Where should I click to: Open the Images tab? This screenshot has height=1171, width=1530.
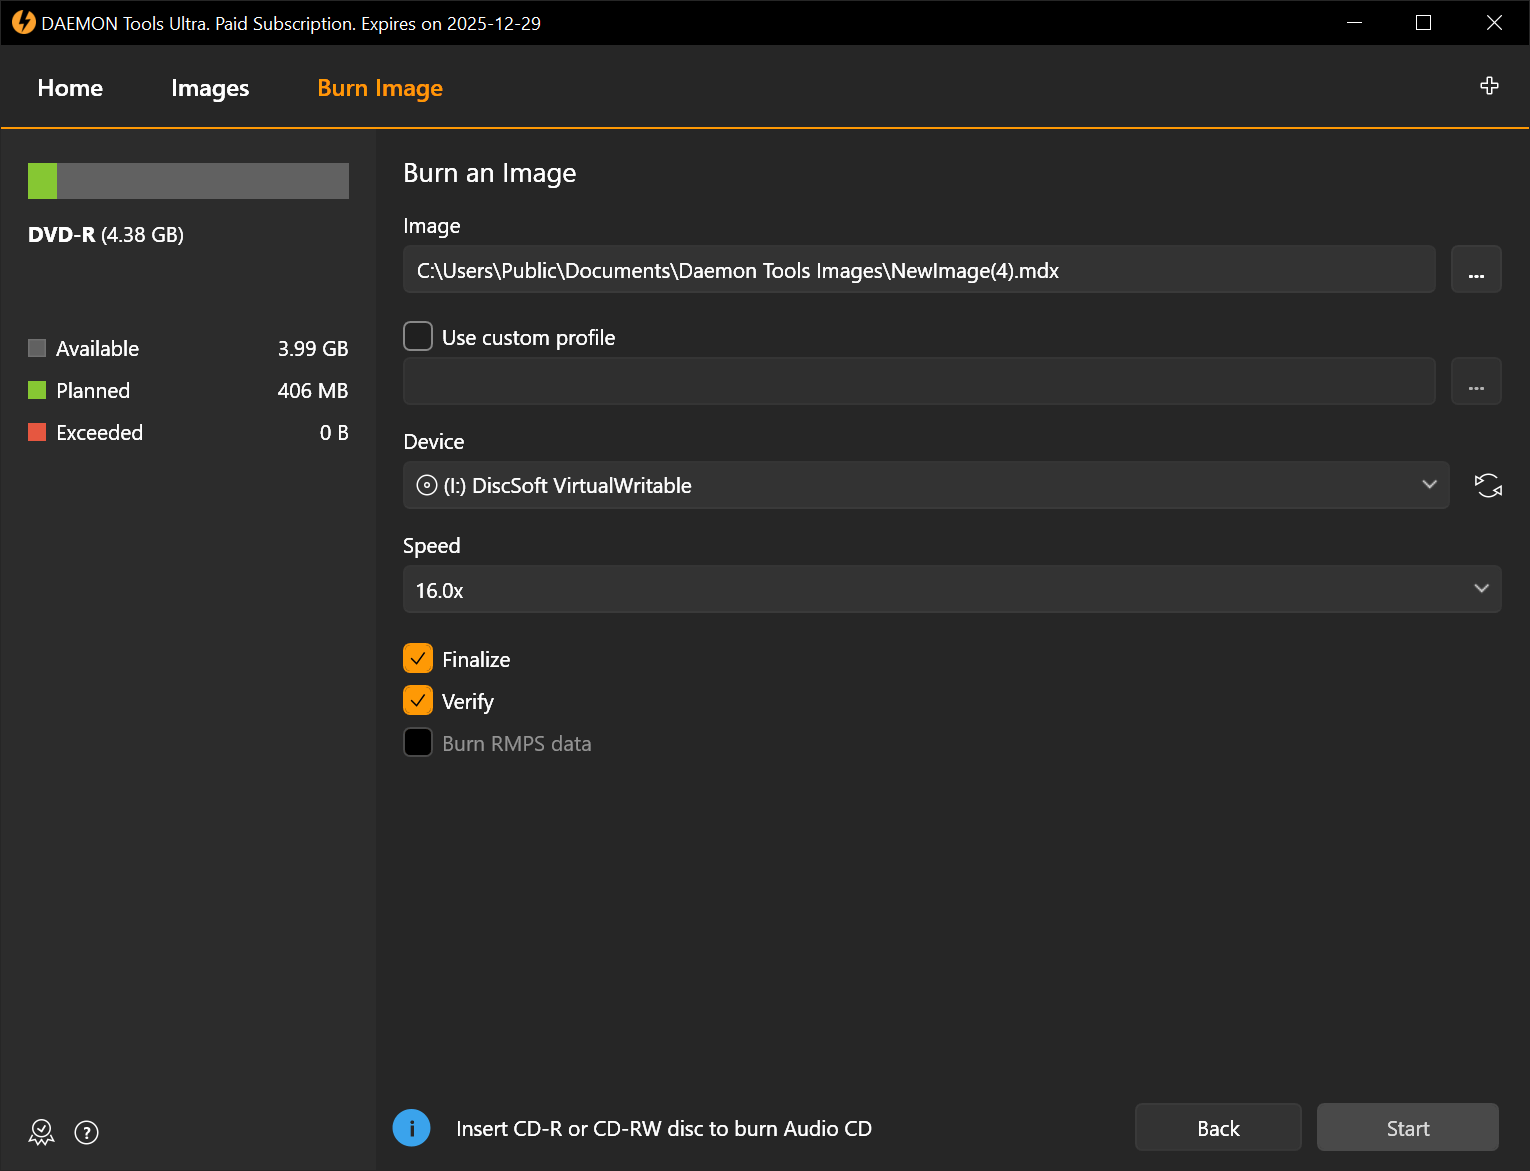coord(210,88)
